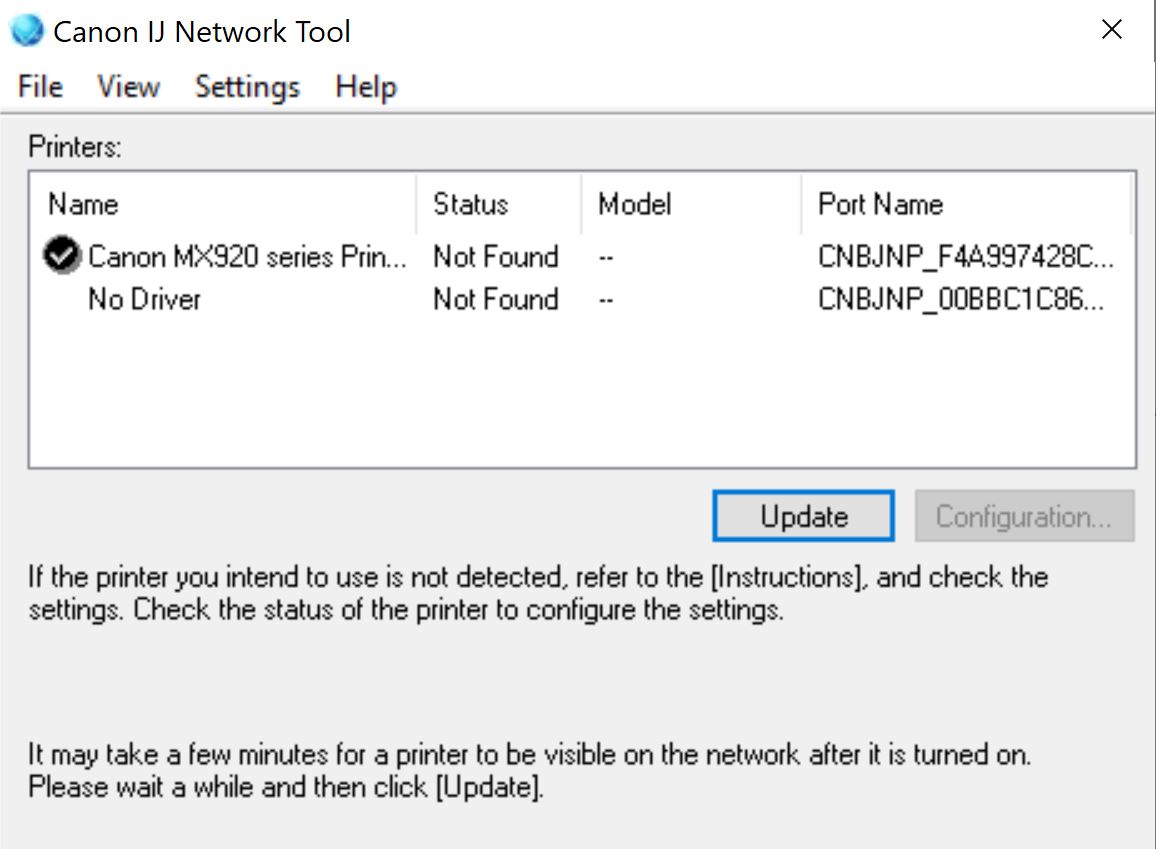This screenshot has height=849, width=1156.
Task: Click the Canon IJ Network Tool globe icon
Action: point(26,30)
